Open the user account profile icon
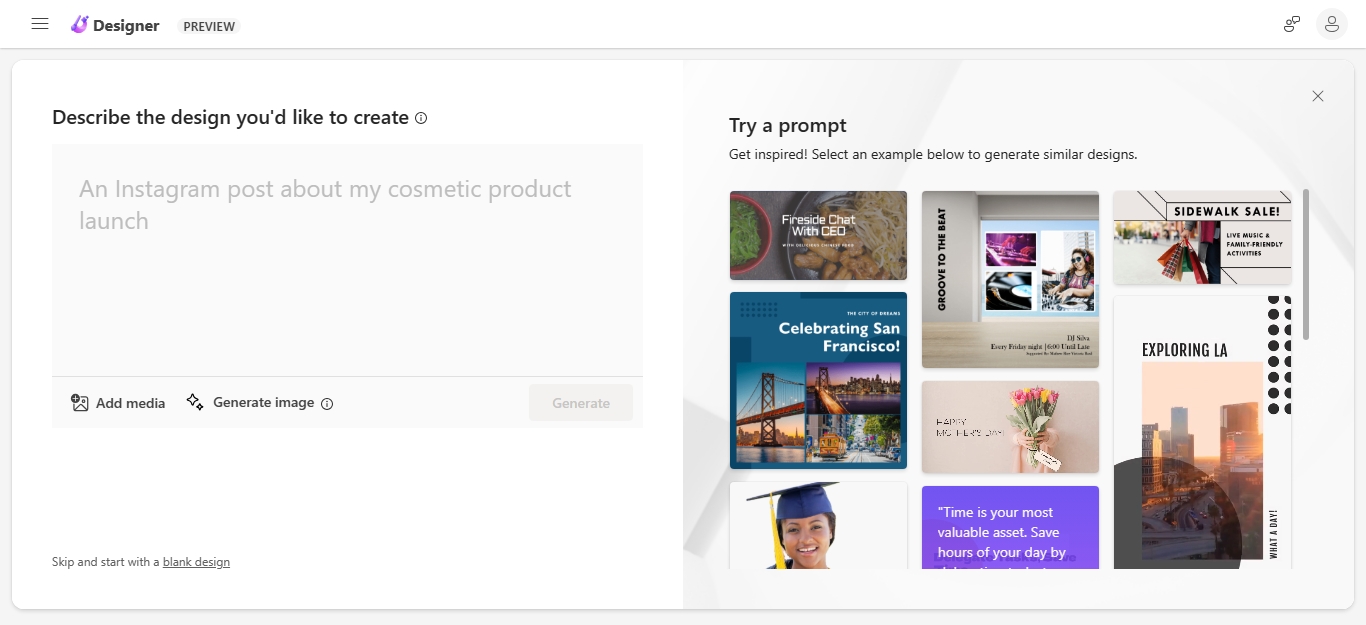Image resolution: width=1366 pixels, height=625 pixels. [x=1332, y=24]
